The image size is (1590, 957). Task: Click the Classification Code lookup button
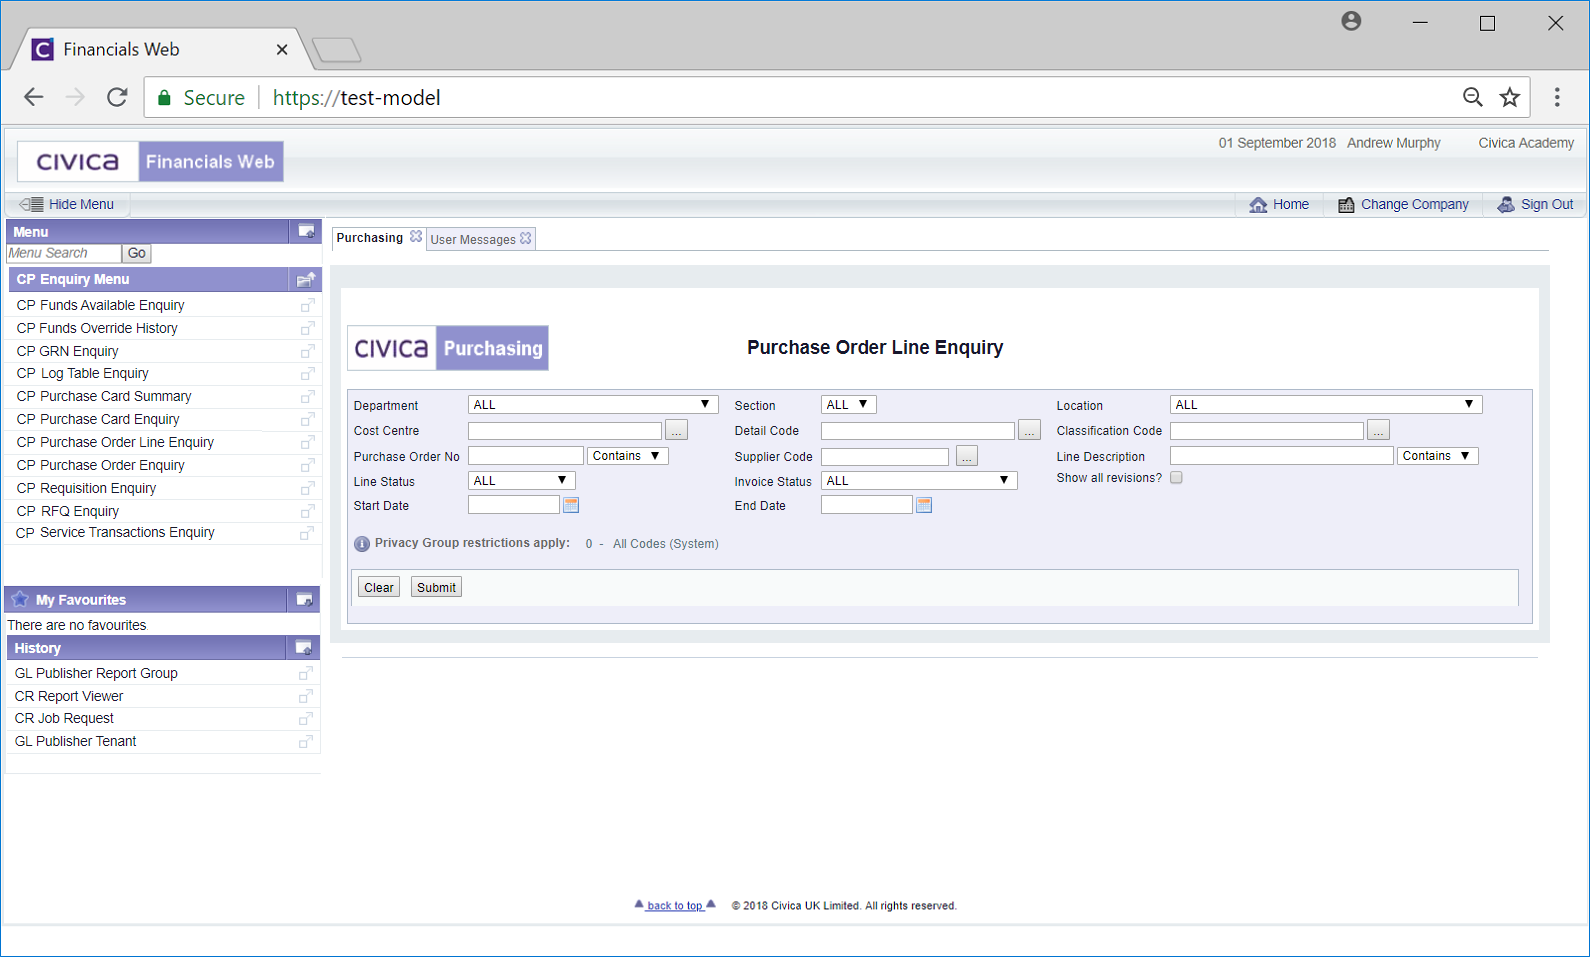pos(1378,430)
